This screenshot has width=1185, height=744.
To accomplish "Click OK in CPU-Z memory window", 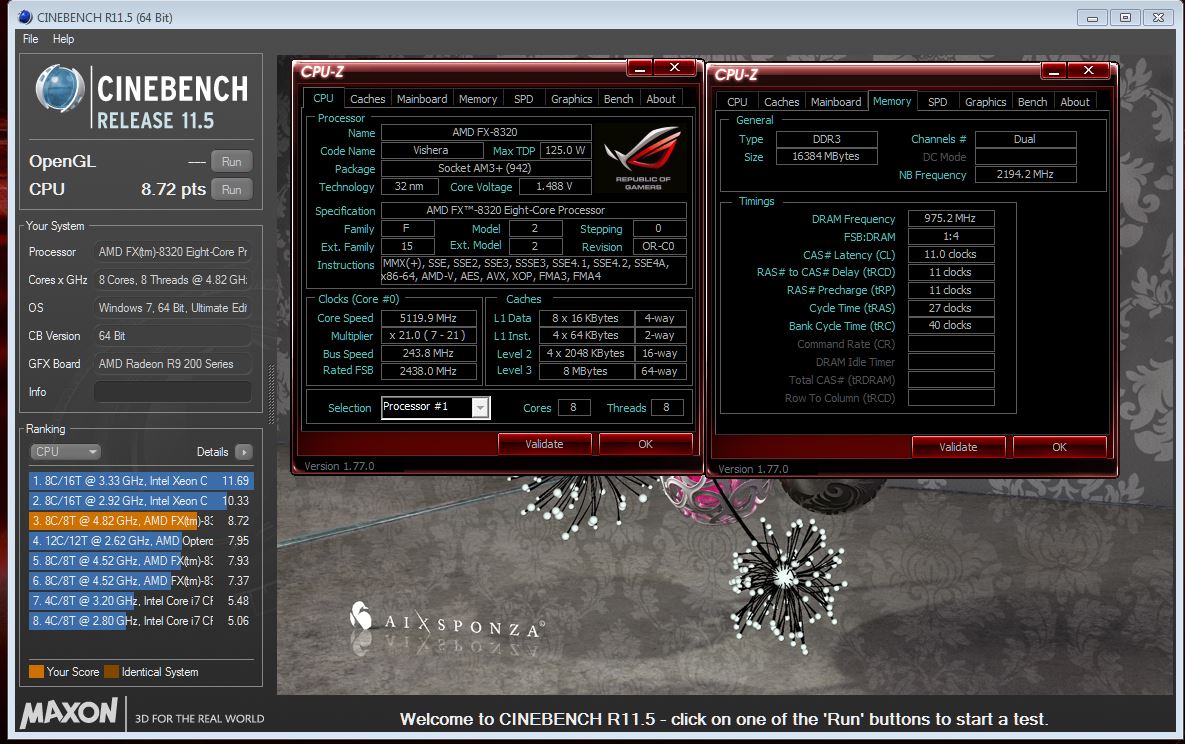I will point(1060,447).
